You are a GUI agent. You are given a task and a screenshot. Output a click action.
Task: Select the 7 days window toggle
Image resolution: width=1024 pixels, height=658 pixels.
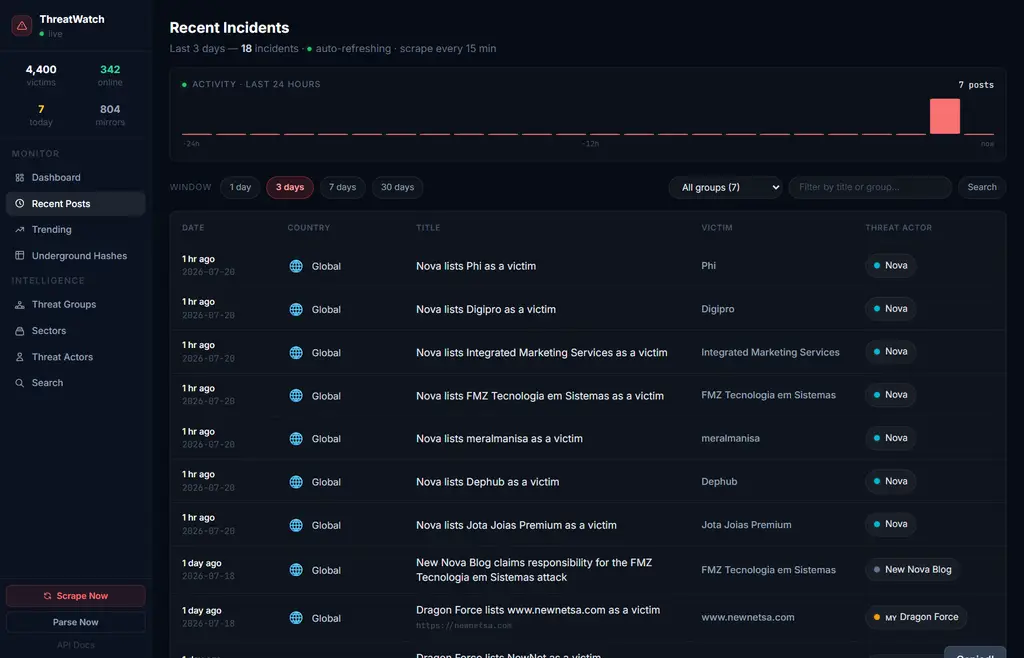342,187
